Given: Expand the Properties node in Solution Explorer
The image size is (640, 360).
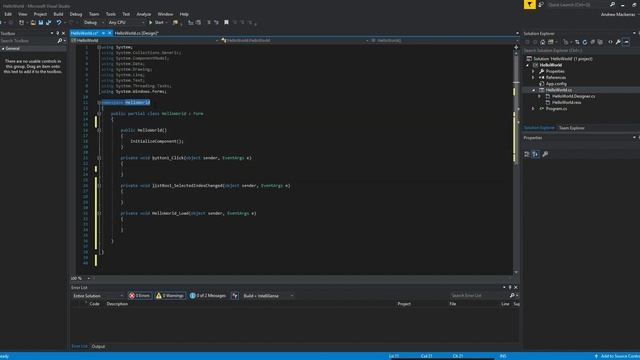Looking at the screenshot, I should [533, 71].
